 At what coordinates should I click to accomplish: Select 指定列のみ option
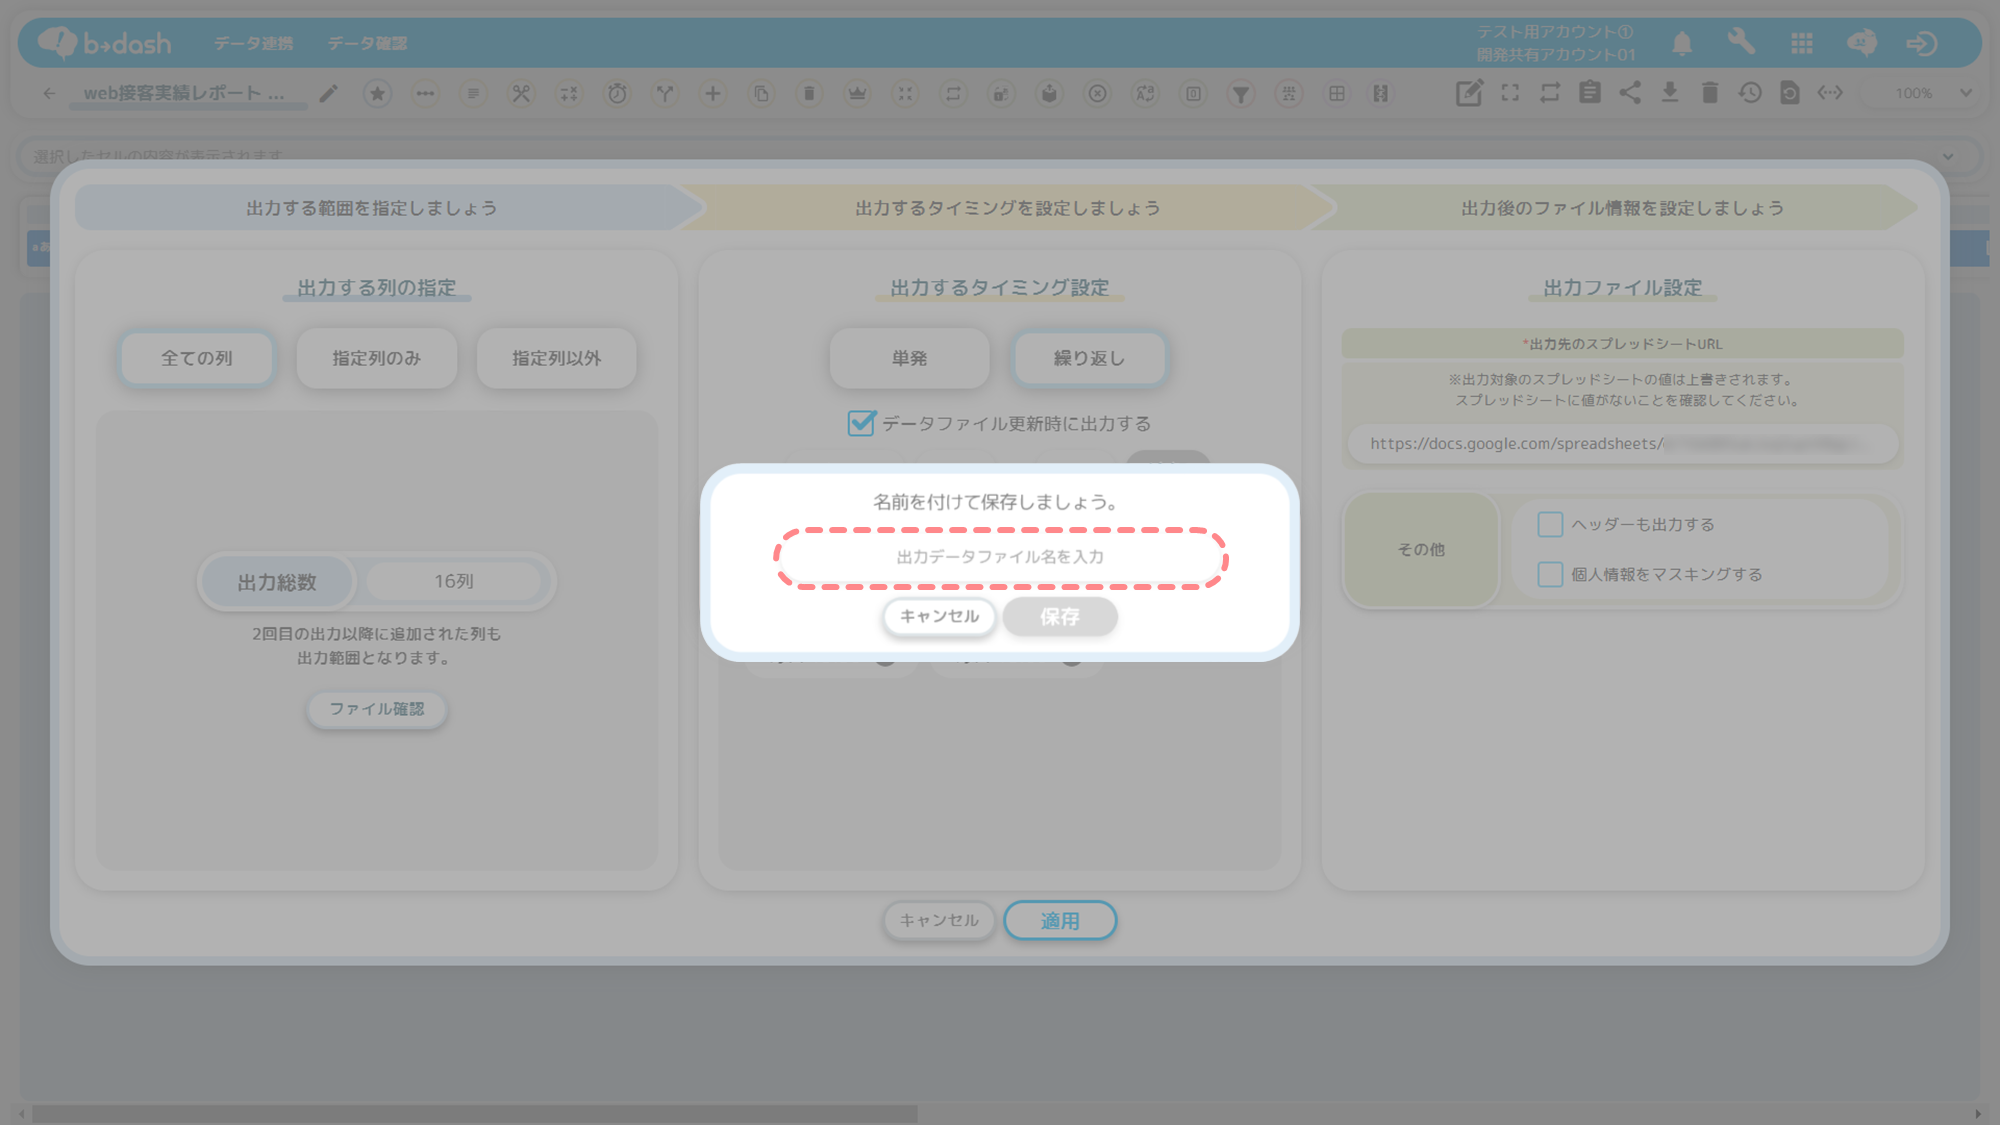[377, 358]
